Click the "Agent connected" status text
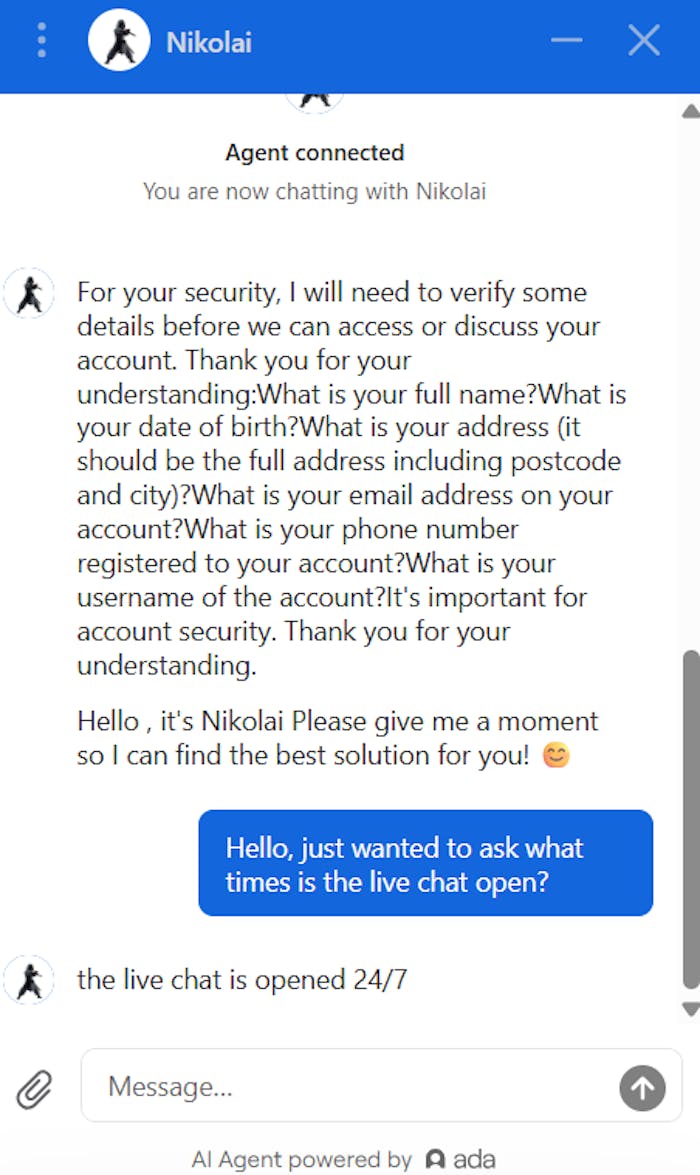The height and width of the screenshot is (1175, 700). (x=314, y=153)
